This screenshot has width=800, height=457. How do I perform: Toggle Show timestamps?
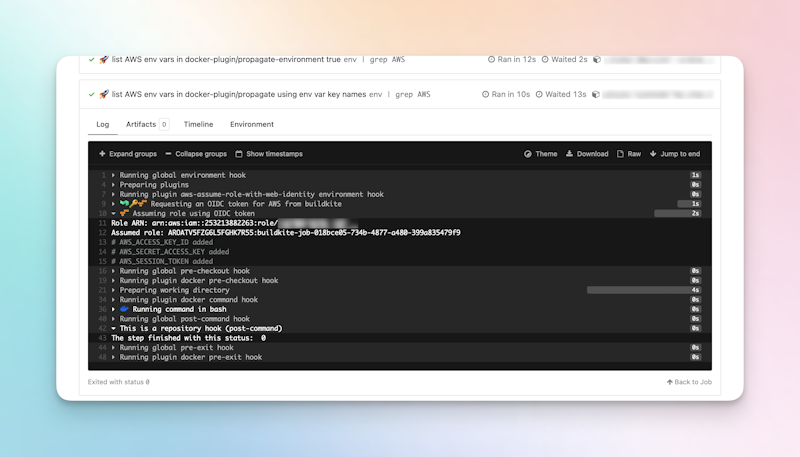[269, 154]
